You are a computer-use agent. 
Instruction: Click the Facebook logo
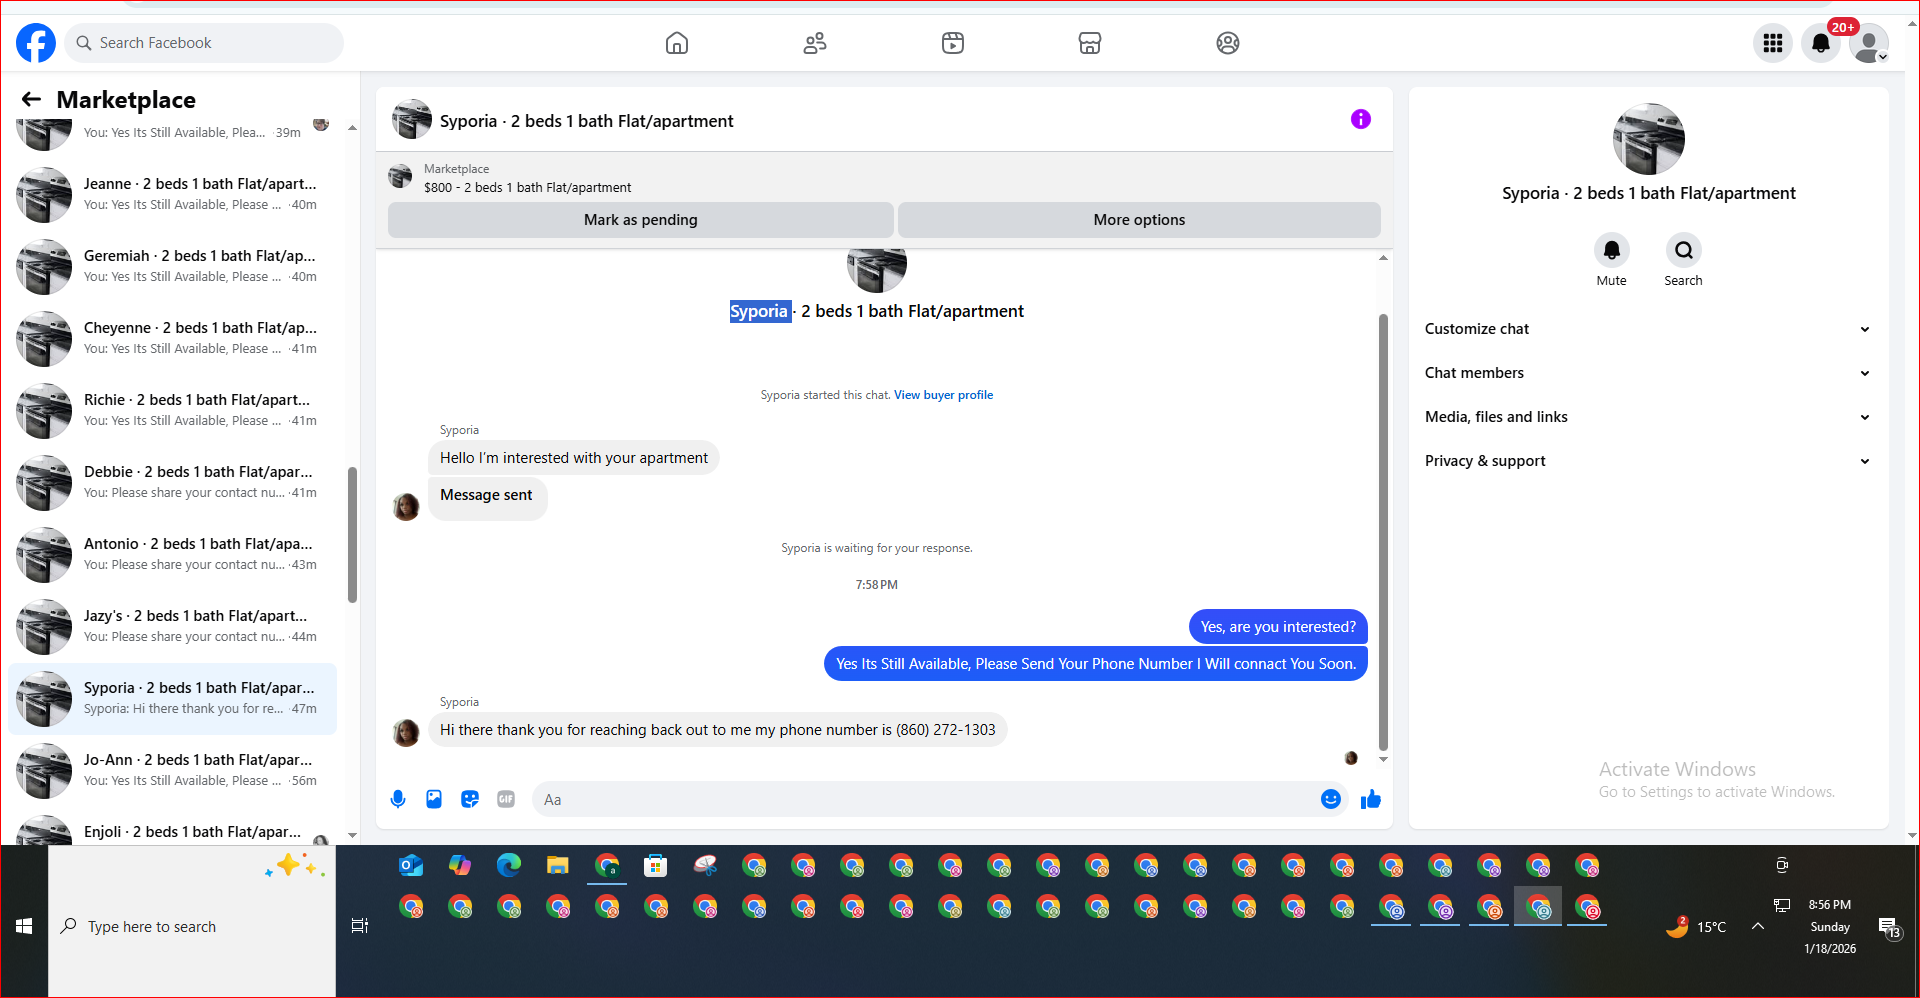[x=36, y=43]
